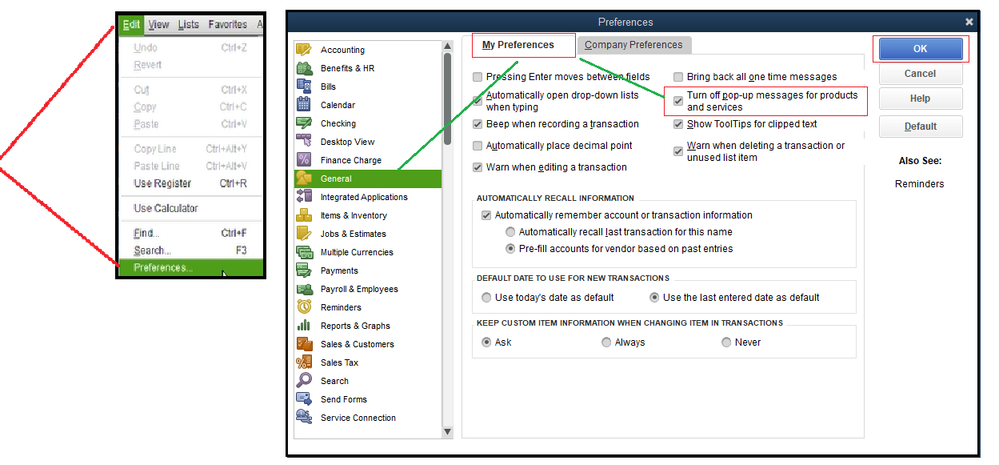The height and width of the screenshot is (465, 999).
Task: Select the Checking category icon
Action: 304,124
